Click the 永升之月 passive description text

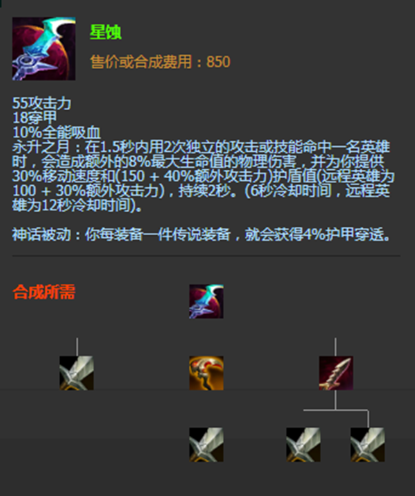[203, 176]
